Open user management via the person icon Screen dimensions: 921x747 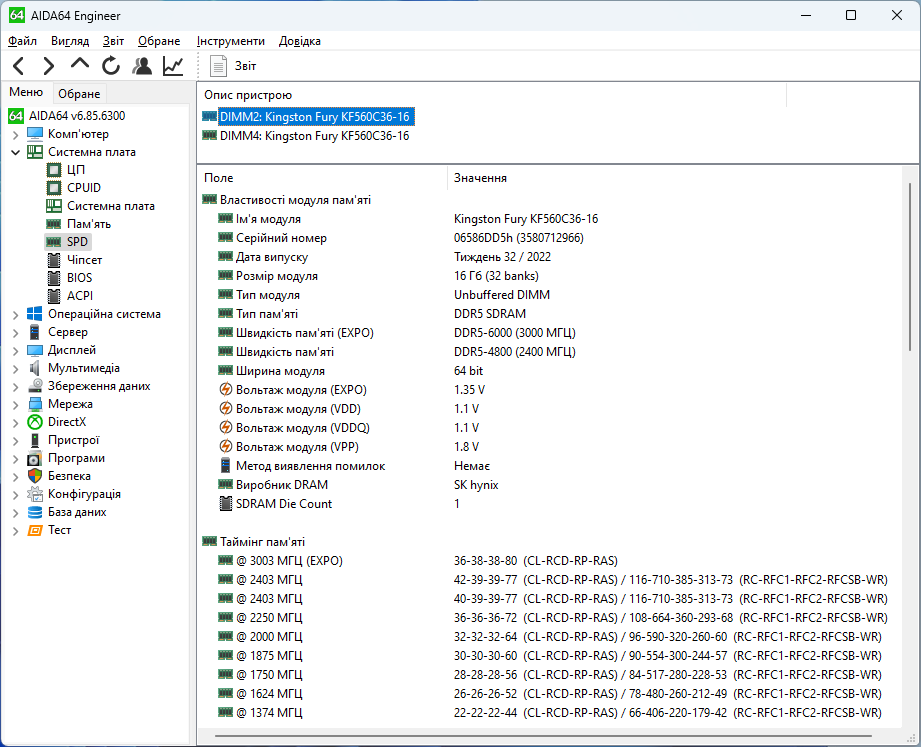pos(142,66)
